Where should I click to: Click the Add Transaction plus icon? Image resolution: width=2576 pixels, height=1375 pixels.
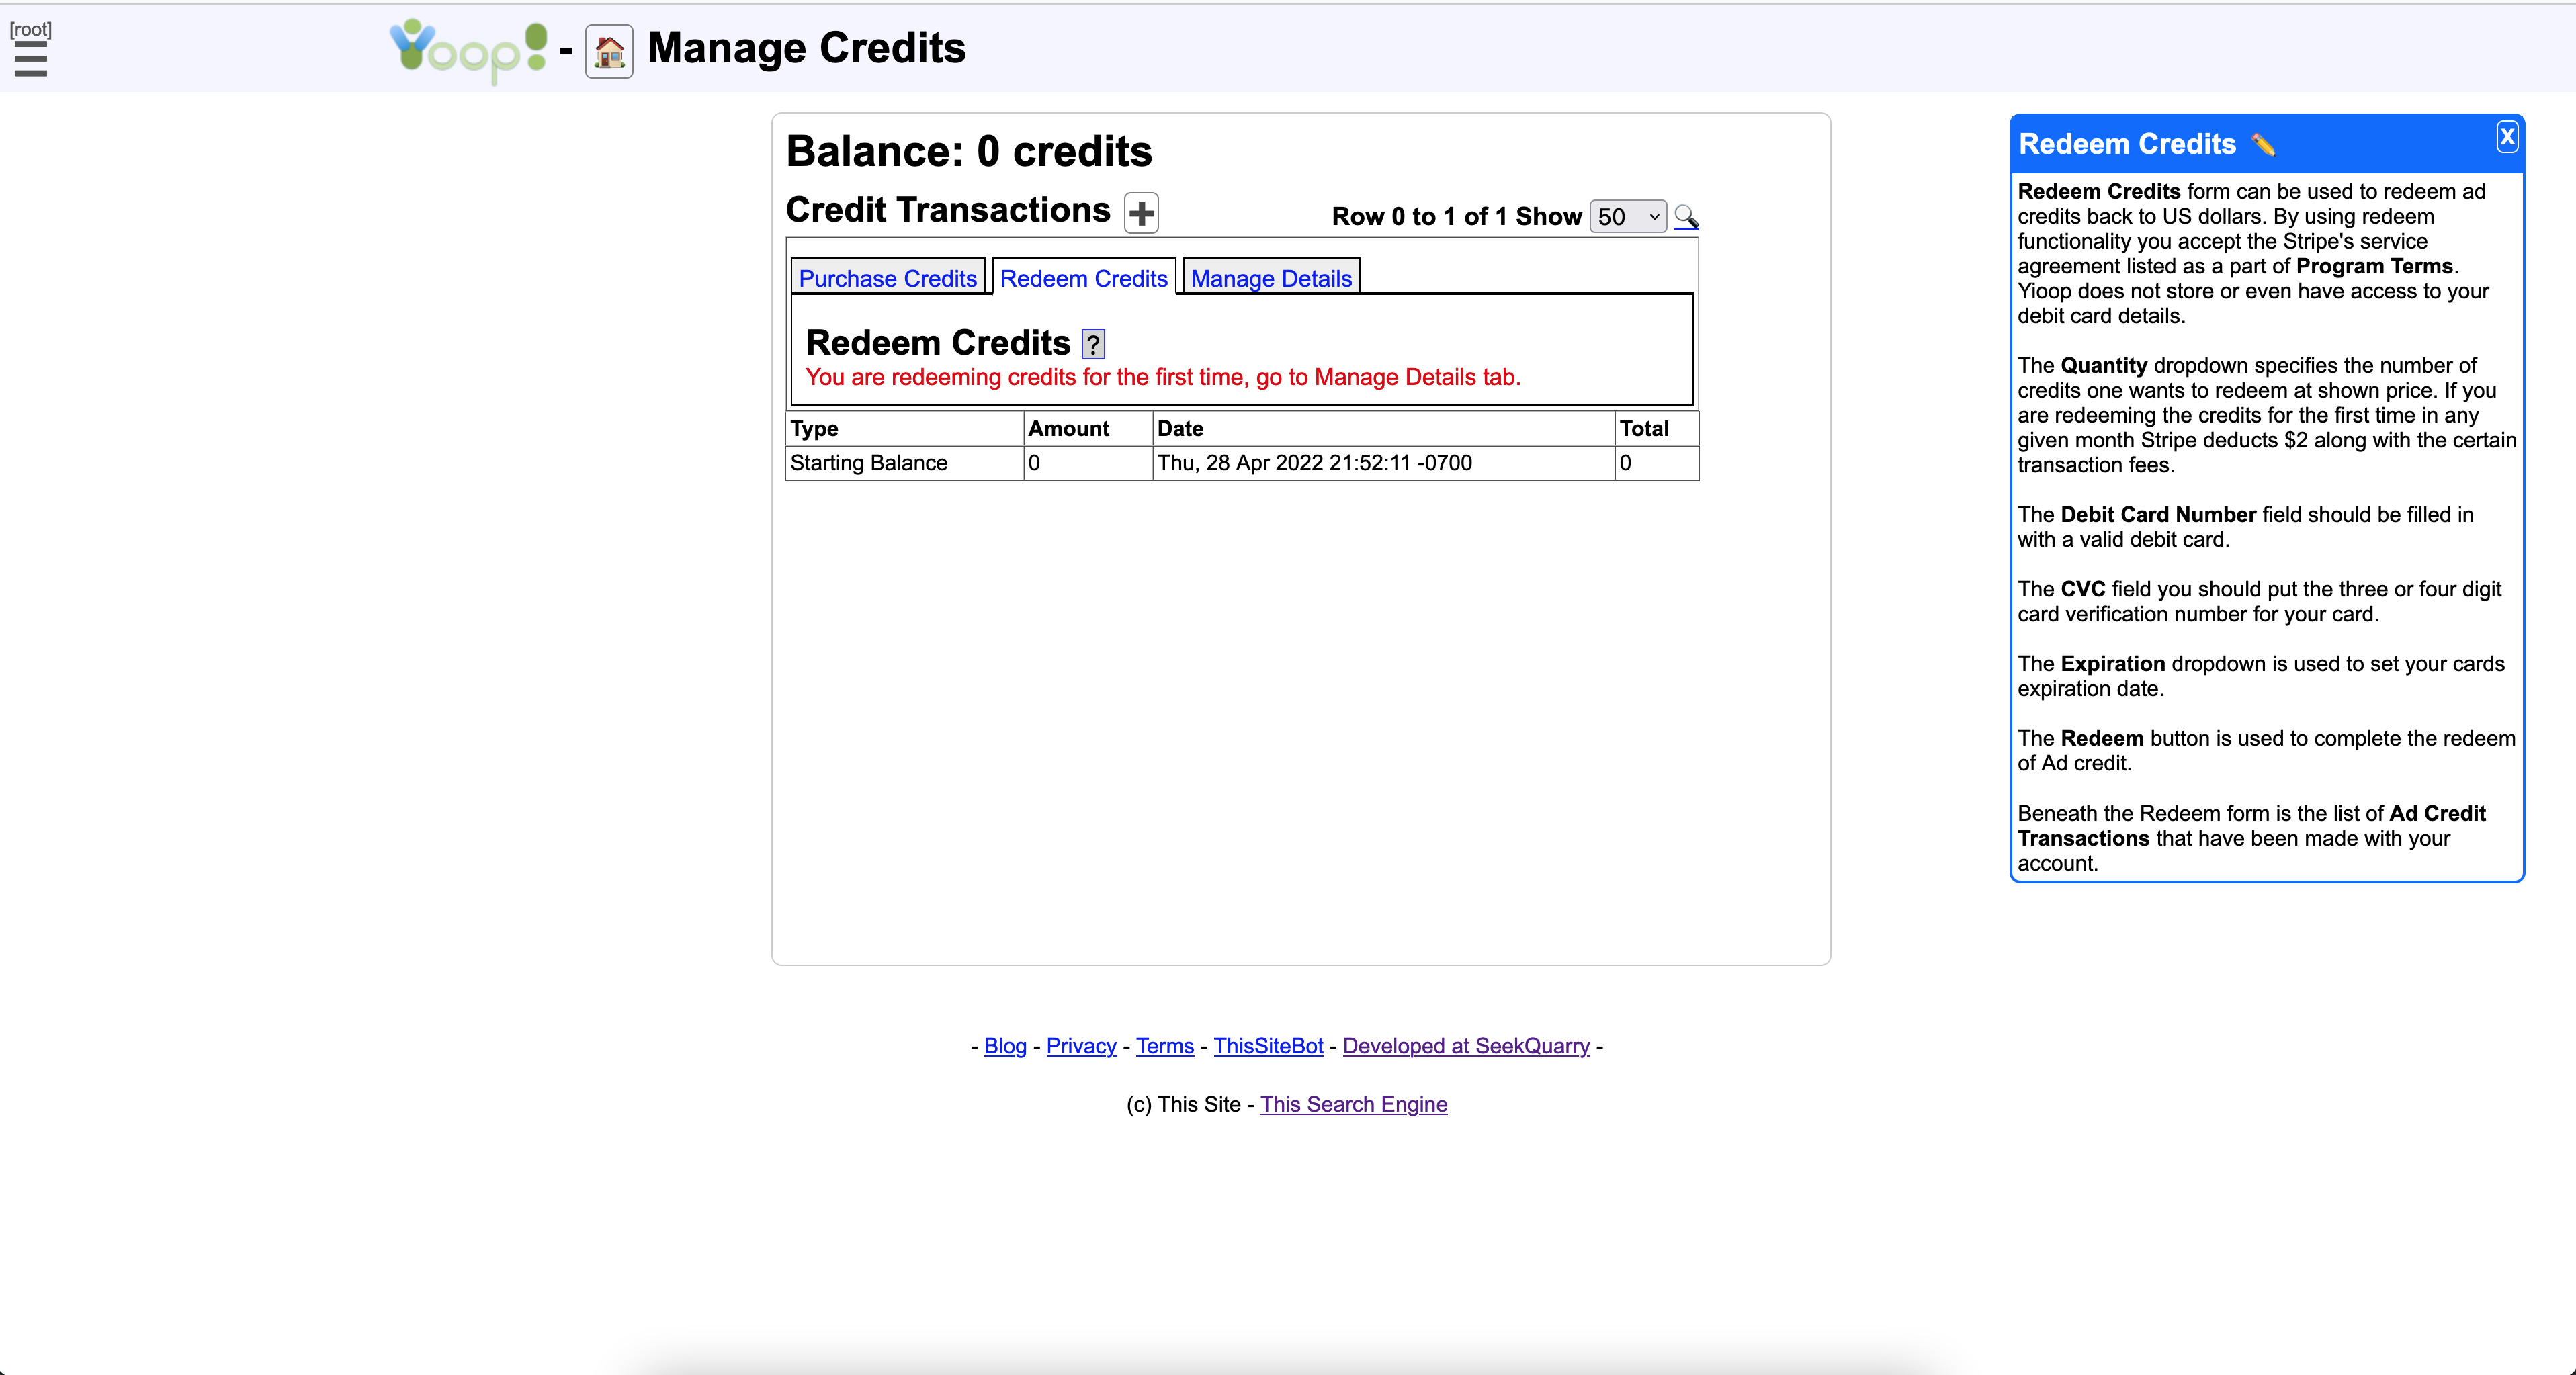[x=1142, y=213]
